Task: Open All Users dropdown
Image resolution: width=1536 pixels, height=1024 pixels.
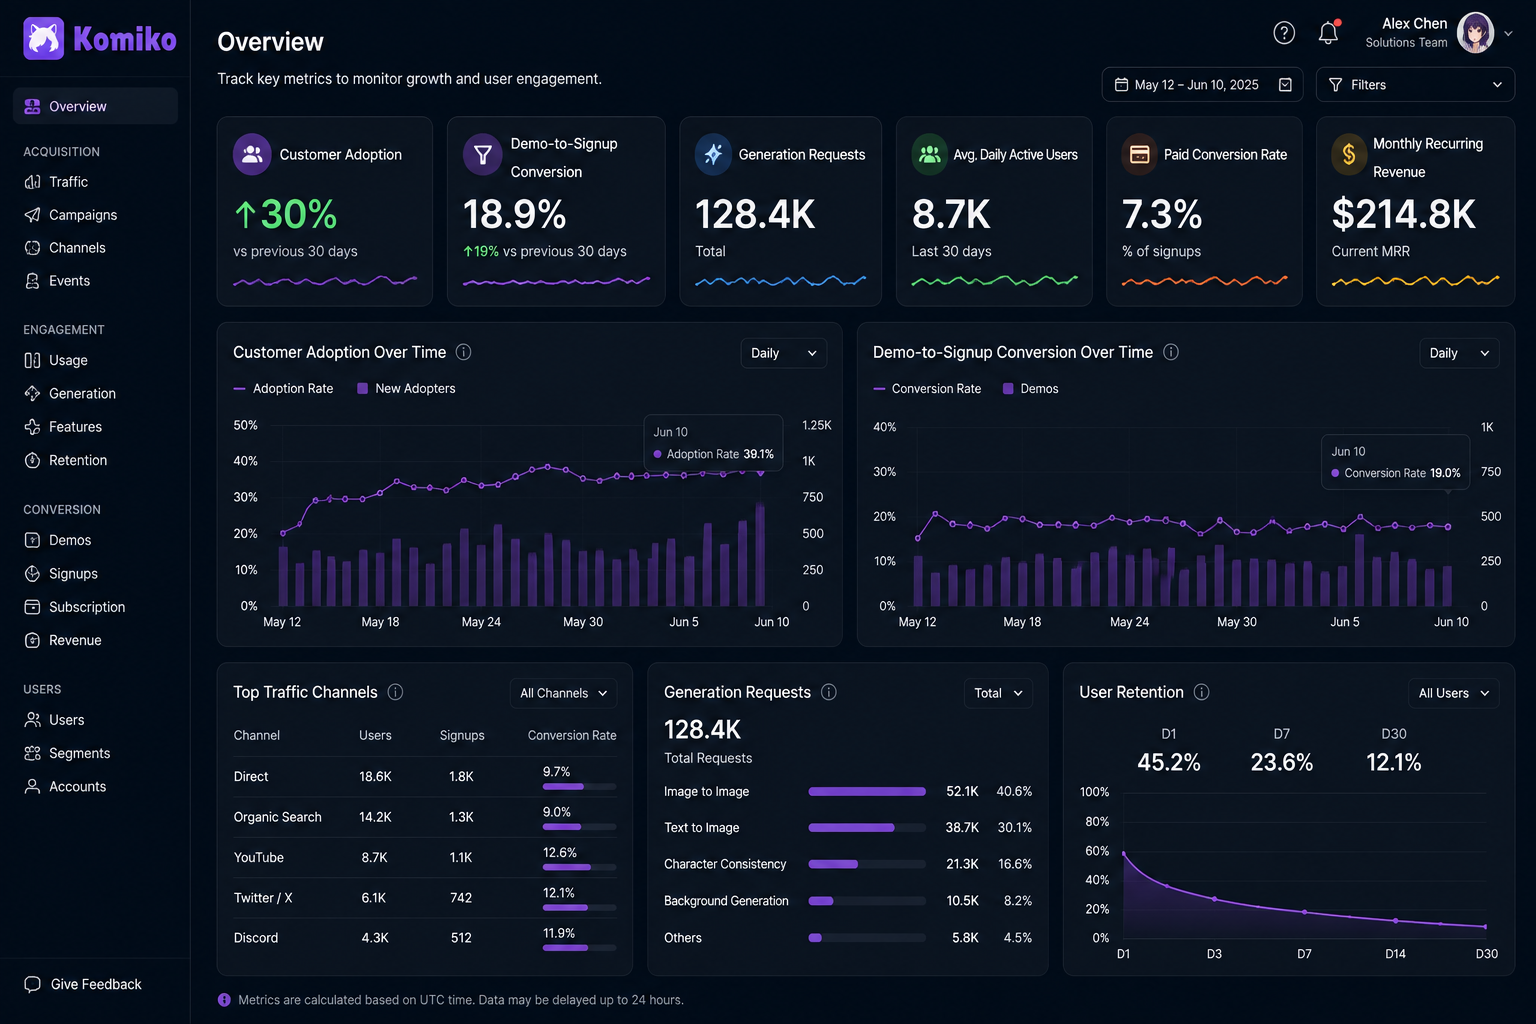Action: pyautogui.click(x=1454, y=693)
